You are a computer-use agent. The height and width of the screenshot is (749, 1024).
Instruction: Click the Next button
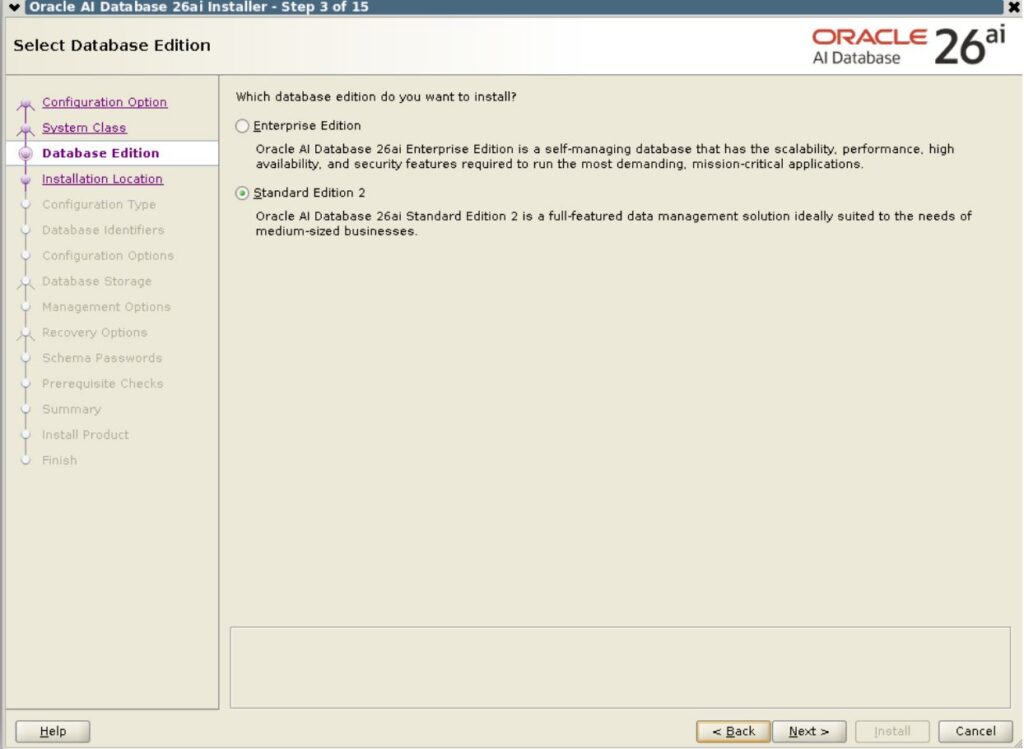point(809,731)
